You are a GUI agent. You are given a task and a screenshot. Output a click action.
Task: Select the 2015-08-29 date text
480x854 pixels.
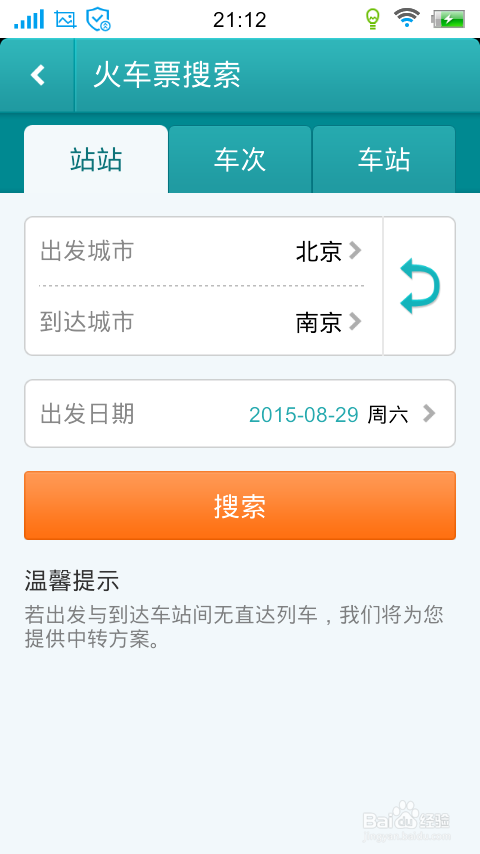coord(303,414)
